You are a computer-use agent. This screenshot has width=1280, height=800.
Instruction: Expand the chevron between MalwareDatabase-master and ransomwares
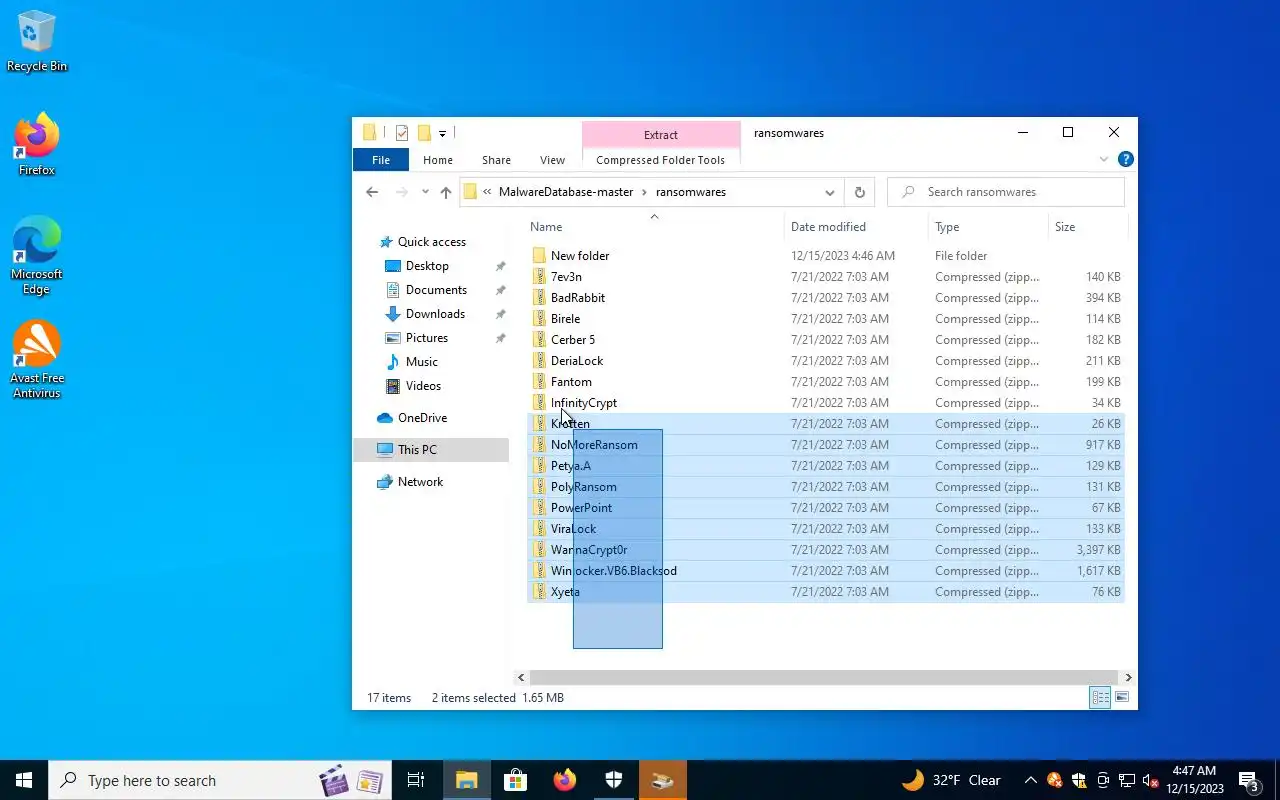[645, 192]
